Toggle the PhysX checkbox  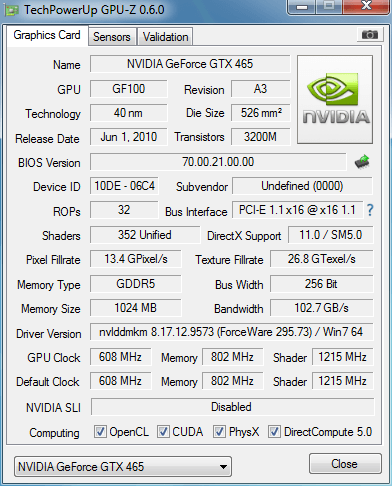(x=219, y=432)
